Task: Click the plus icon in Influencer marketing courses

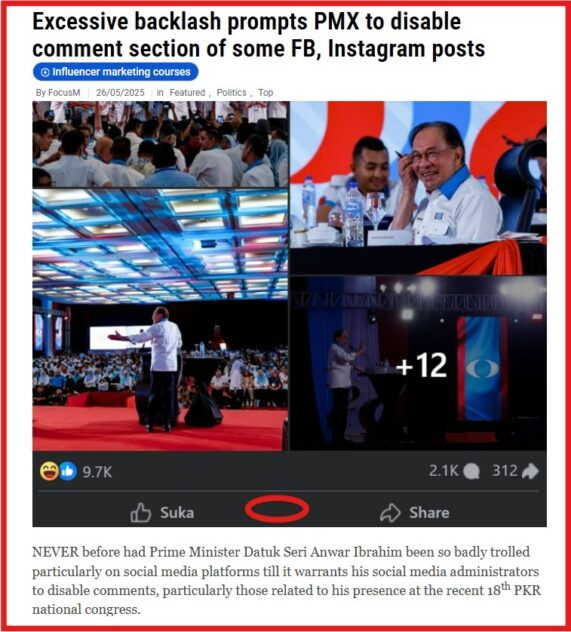Action: click(x=46, y=72)
